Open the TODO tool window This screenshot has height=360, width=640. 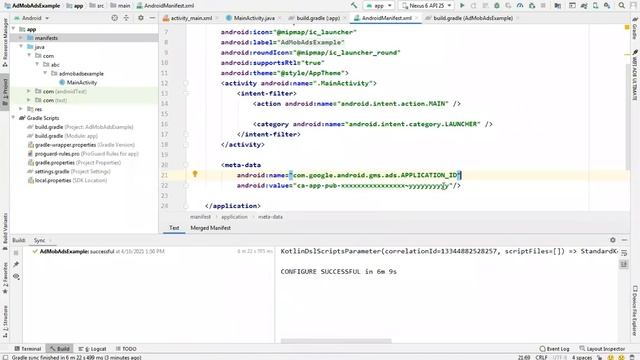pos(126,349)
